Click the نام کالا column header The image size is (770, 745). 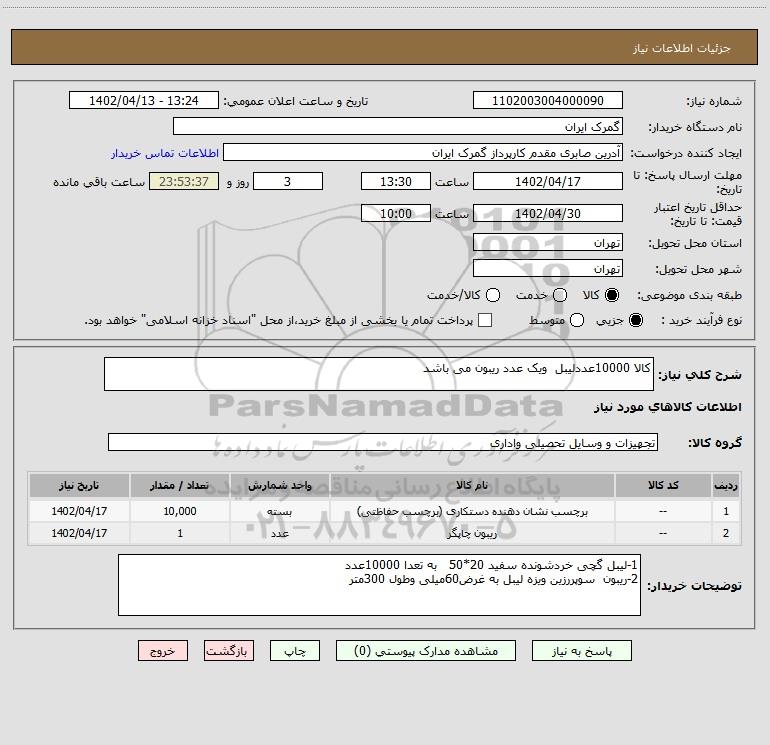click(x=472, y=485)
